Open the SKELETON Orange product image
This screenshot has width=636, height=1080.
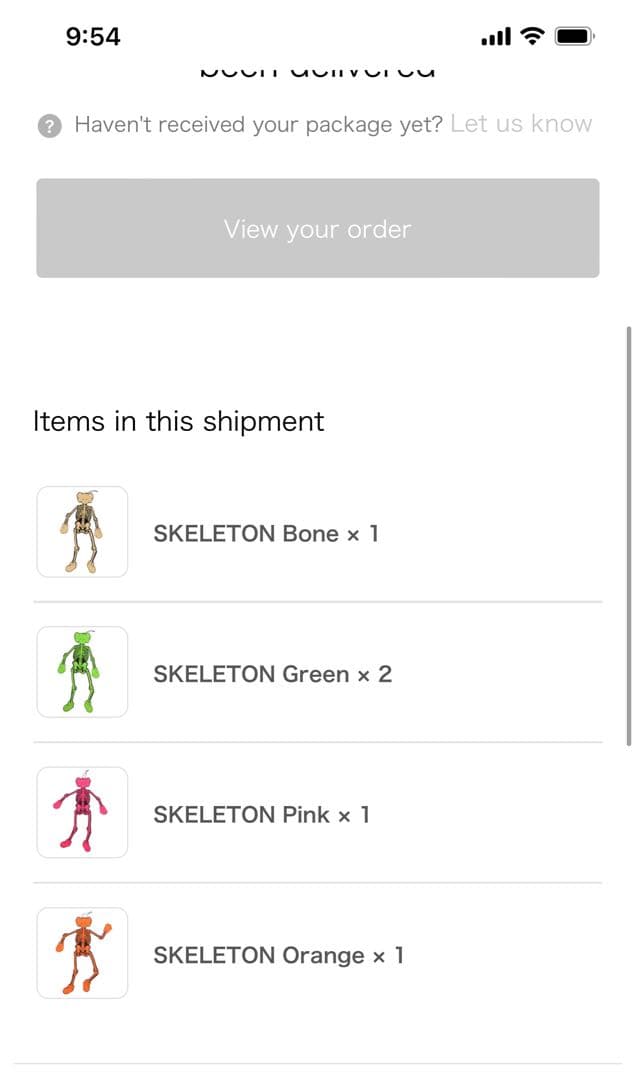click(82, 952)
